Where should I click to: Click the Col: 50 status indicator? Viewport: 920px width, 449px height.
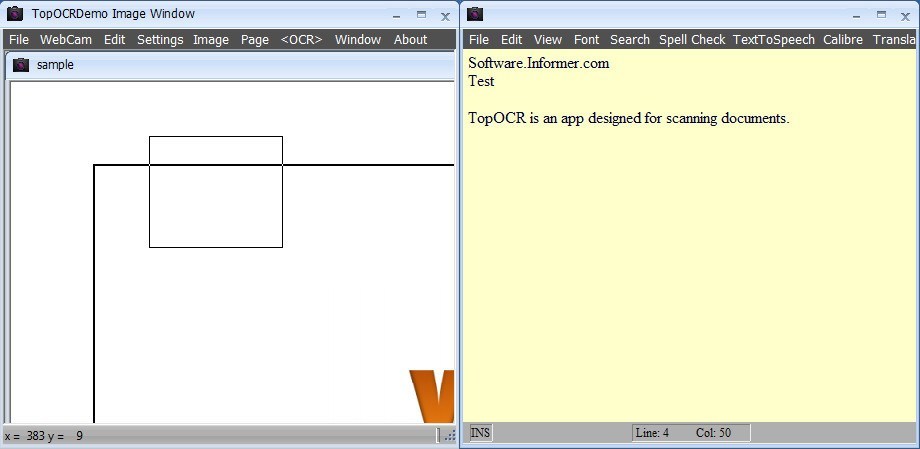[713, 433]
